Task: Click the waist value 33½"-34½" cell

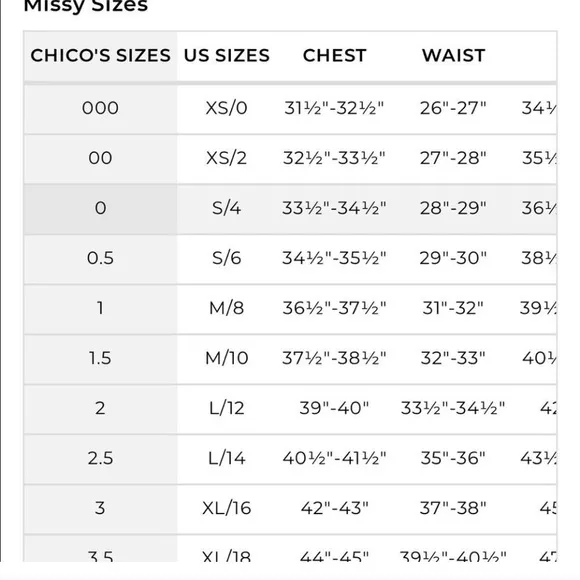Action: point(453,409)
